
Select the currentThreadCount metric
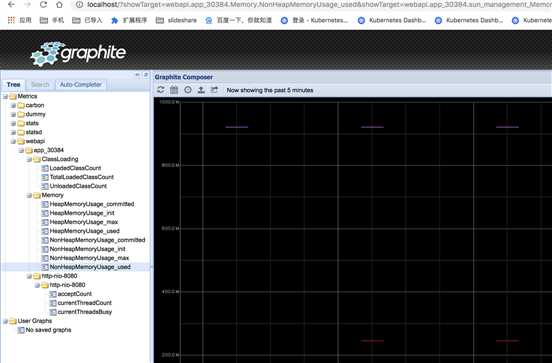[x=85, y=303]
